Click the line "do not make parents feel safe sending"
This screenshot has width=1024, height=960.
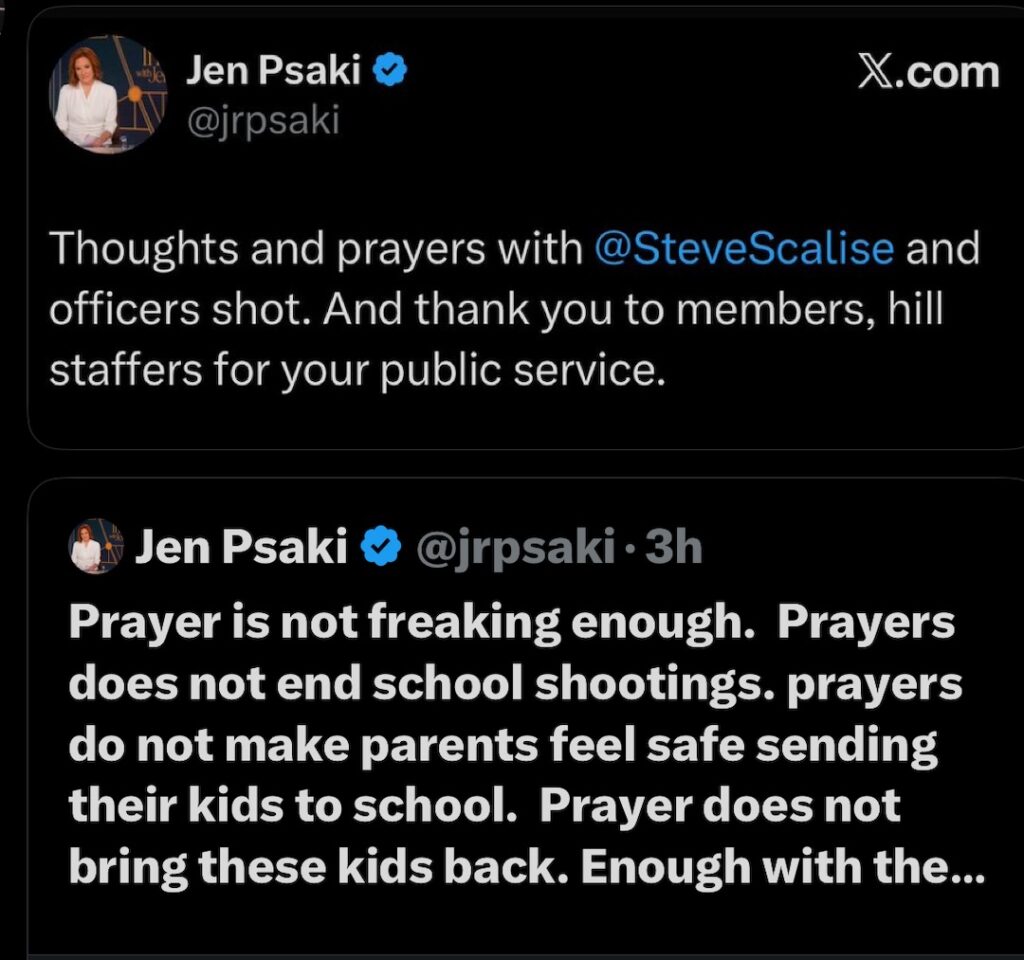click(502, 746)
